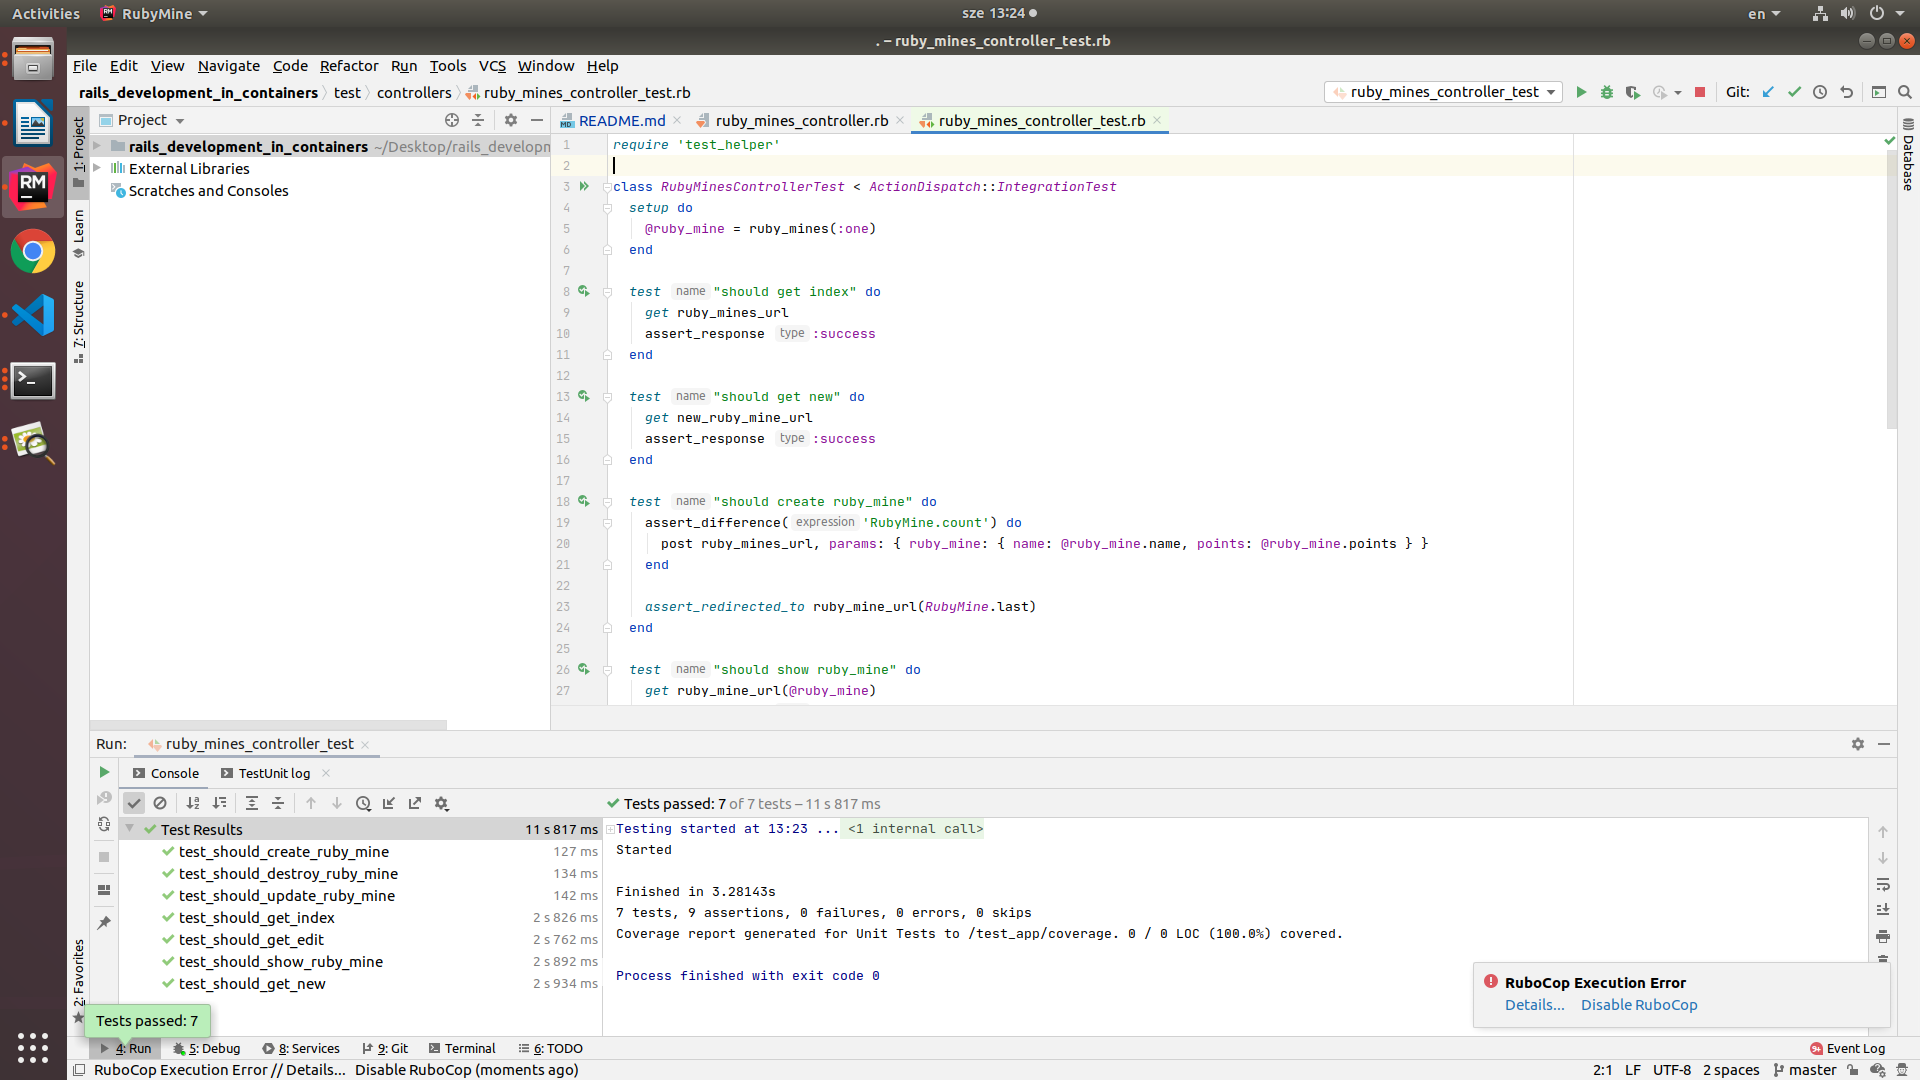Launch Google Chrome from the dock
Viewport: 1920px width, 1080px height.
33,252
